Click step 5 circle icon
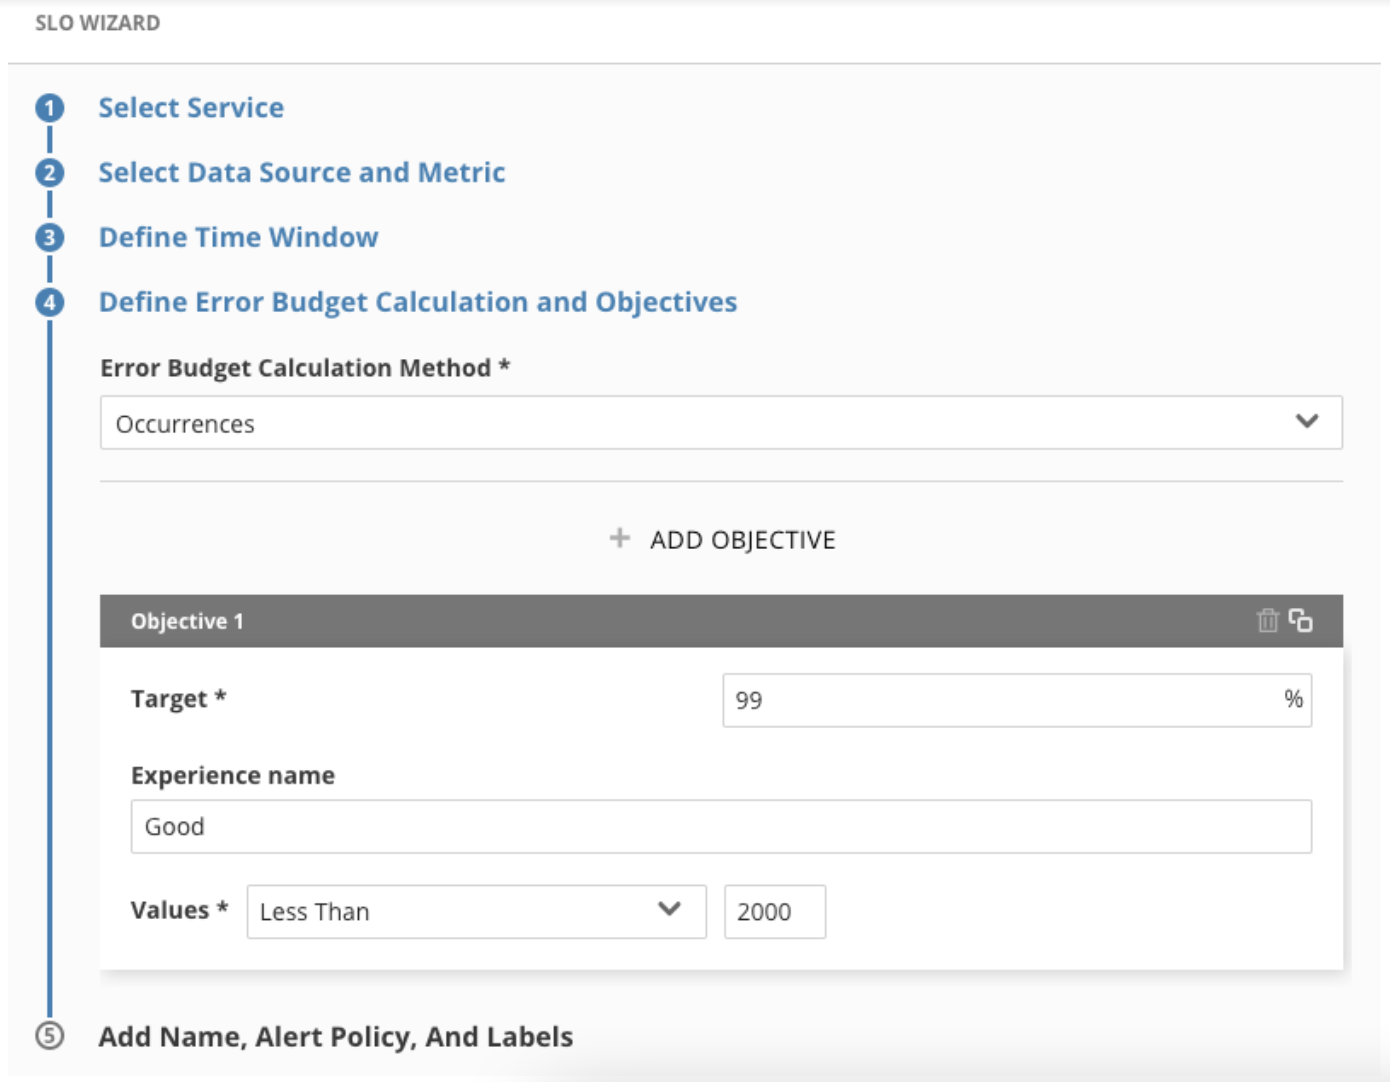The image size is (1390, 1082). 49,1036
